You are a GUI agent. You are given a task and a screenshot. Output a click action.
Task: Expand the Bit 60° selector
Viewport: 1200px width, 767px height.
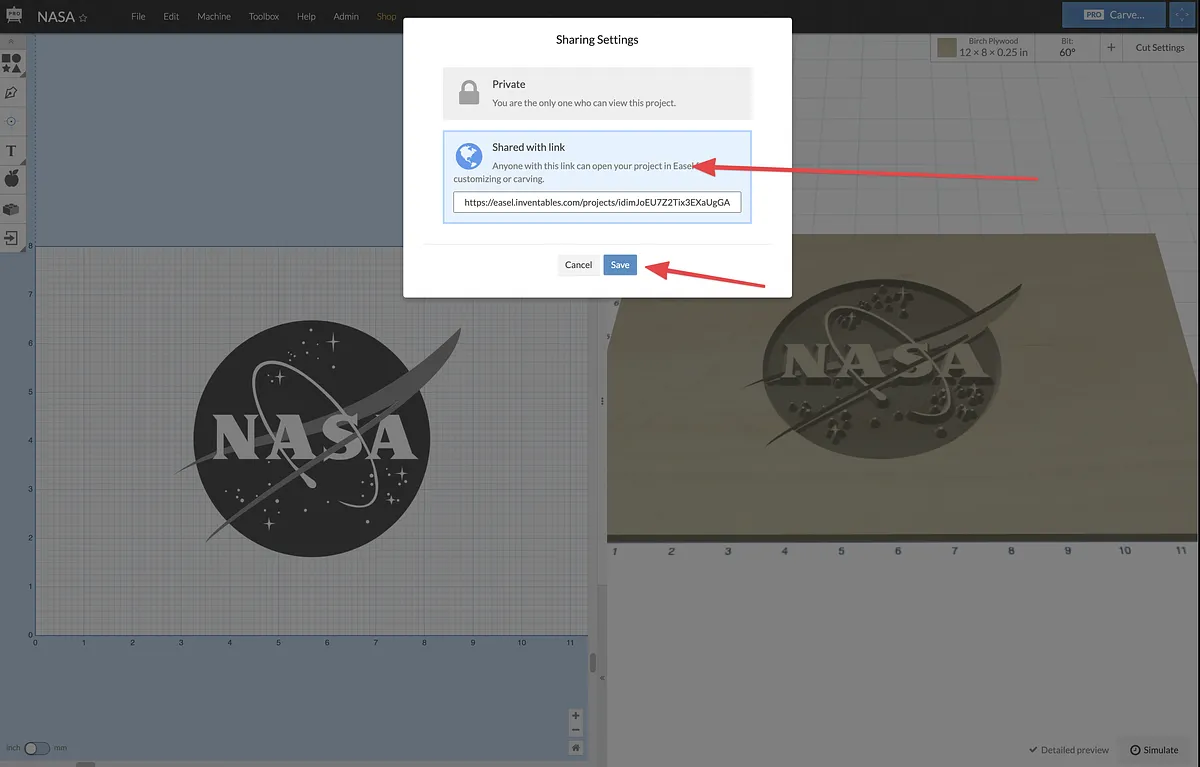1067,47
